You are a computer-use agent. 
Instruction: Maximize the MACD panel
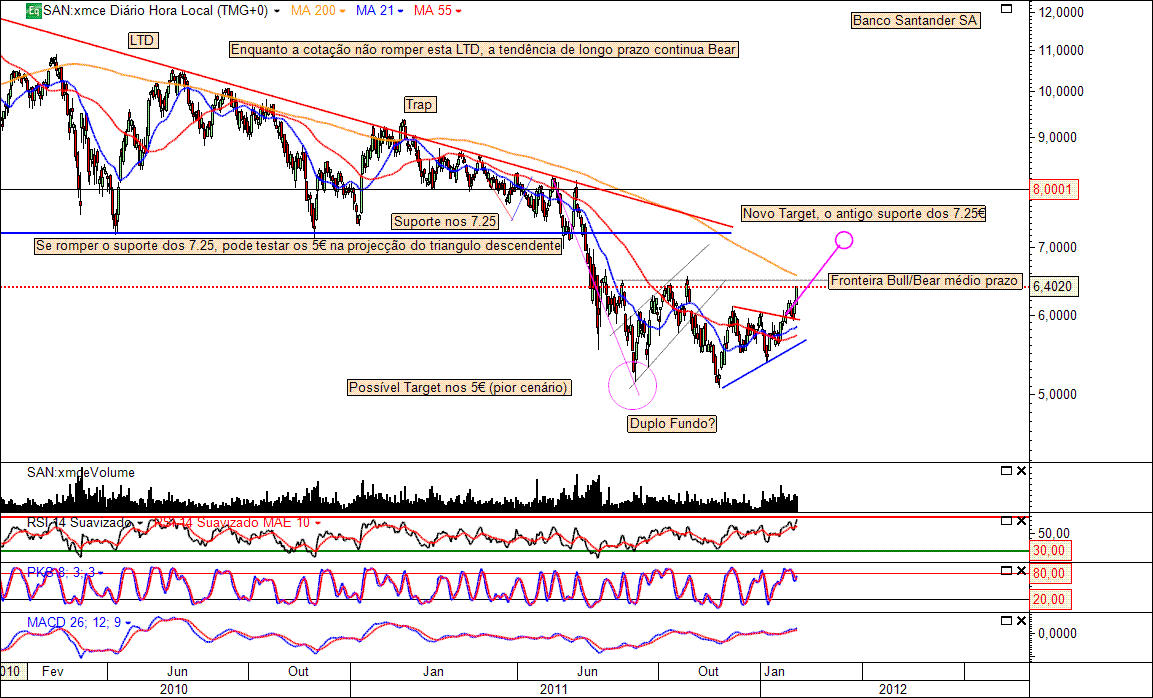[1007, 621]
